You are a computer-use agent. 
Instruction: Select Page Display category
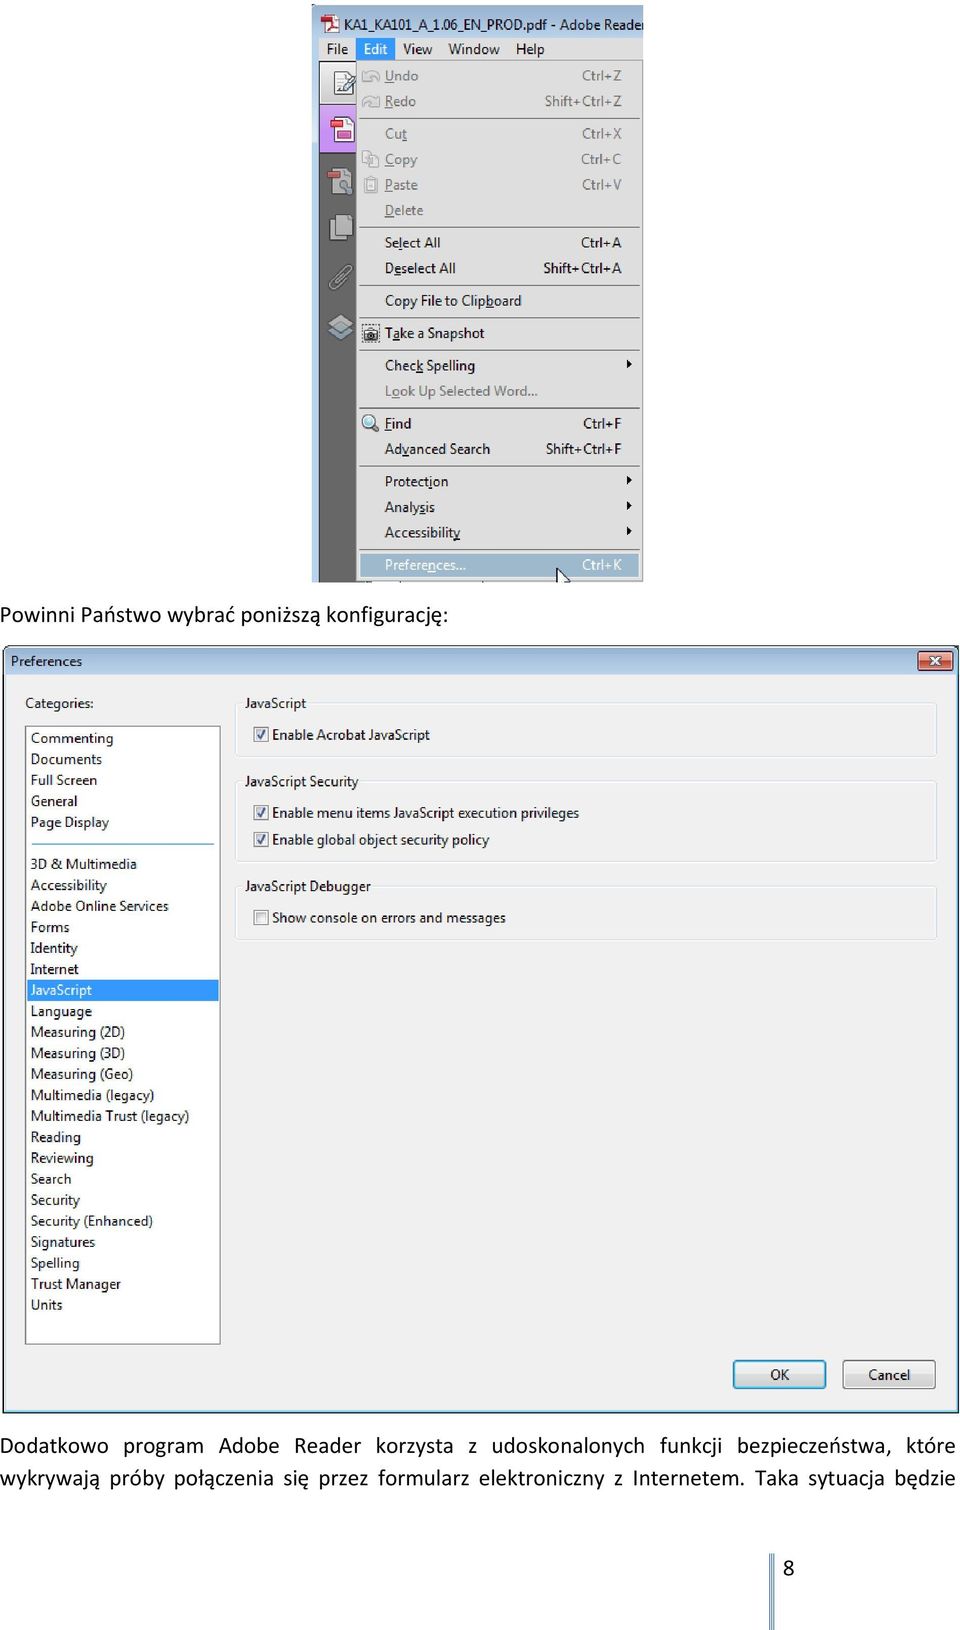70,822
